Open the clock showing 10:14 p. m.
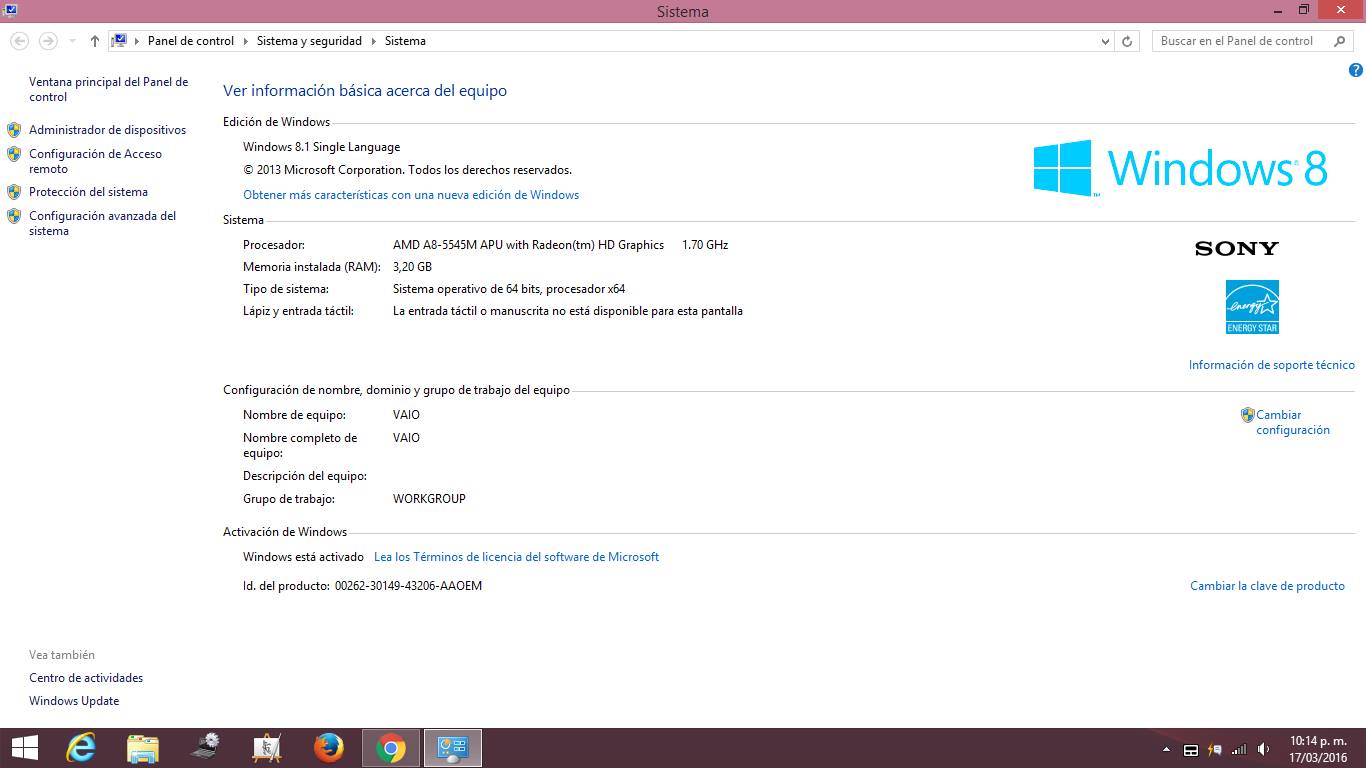1366x768 pixels. [1318, 749]
